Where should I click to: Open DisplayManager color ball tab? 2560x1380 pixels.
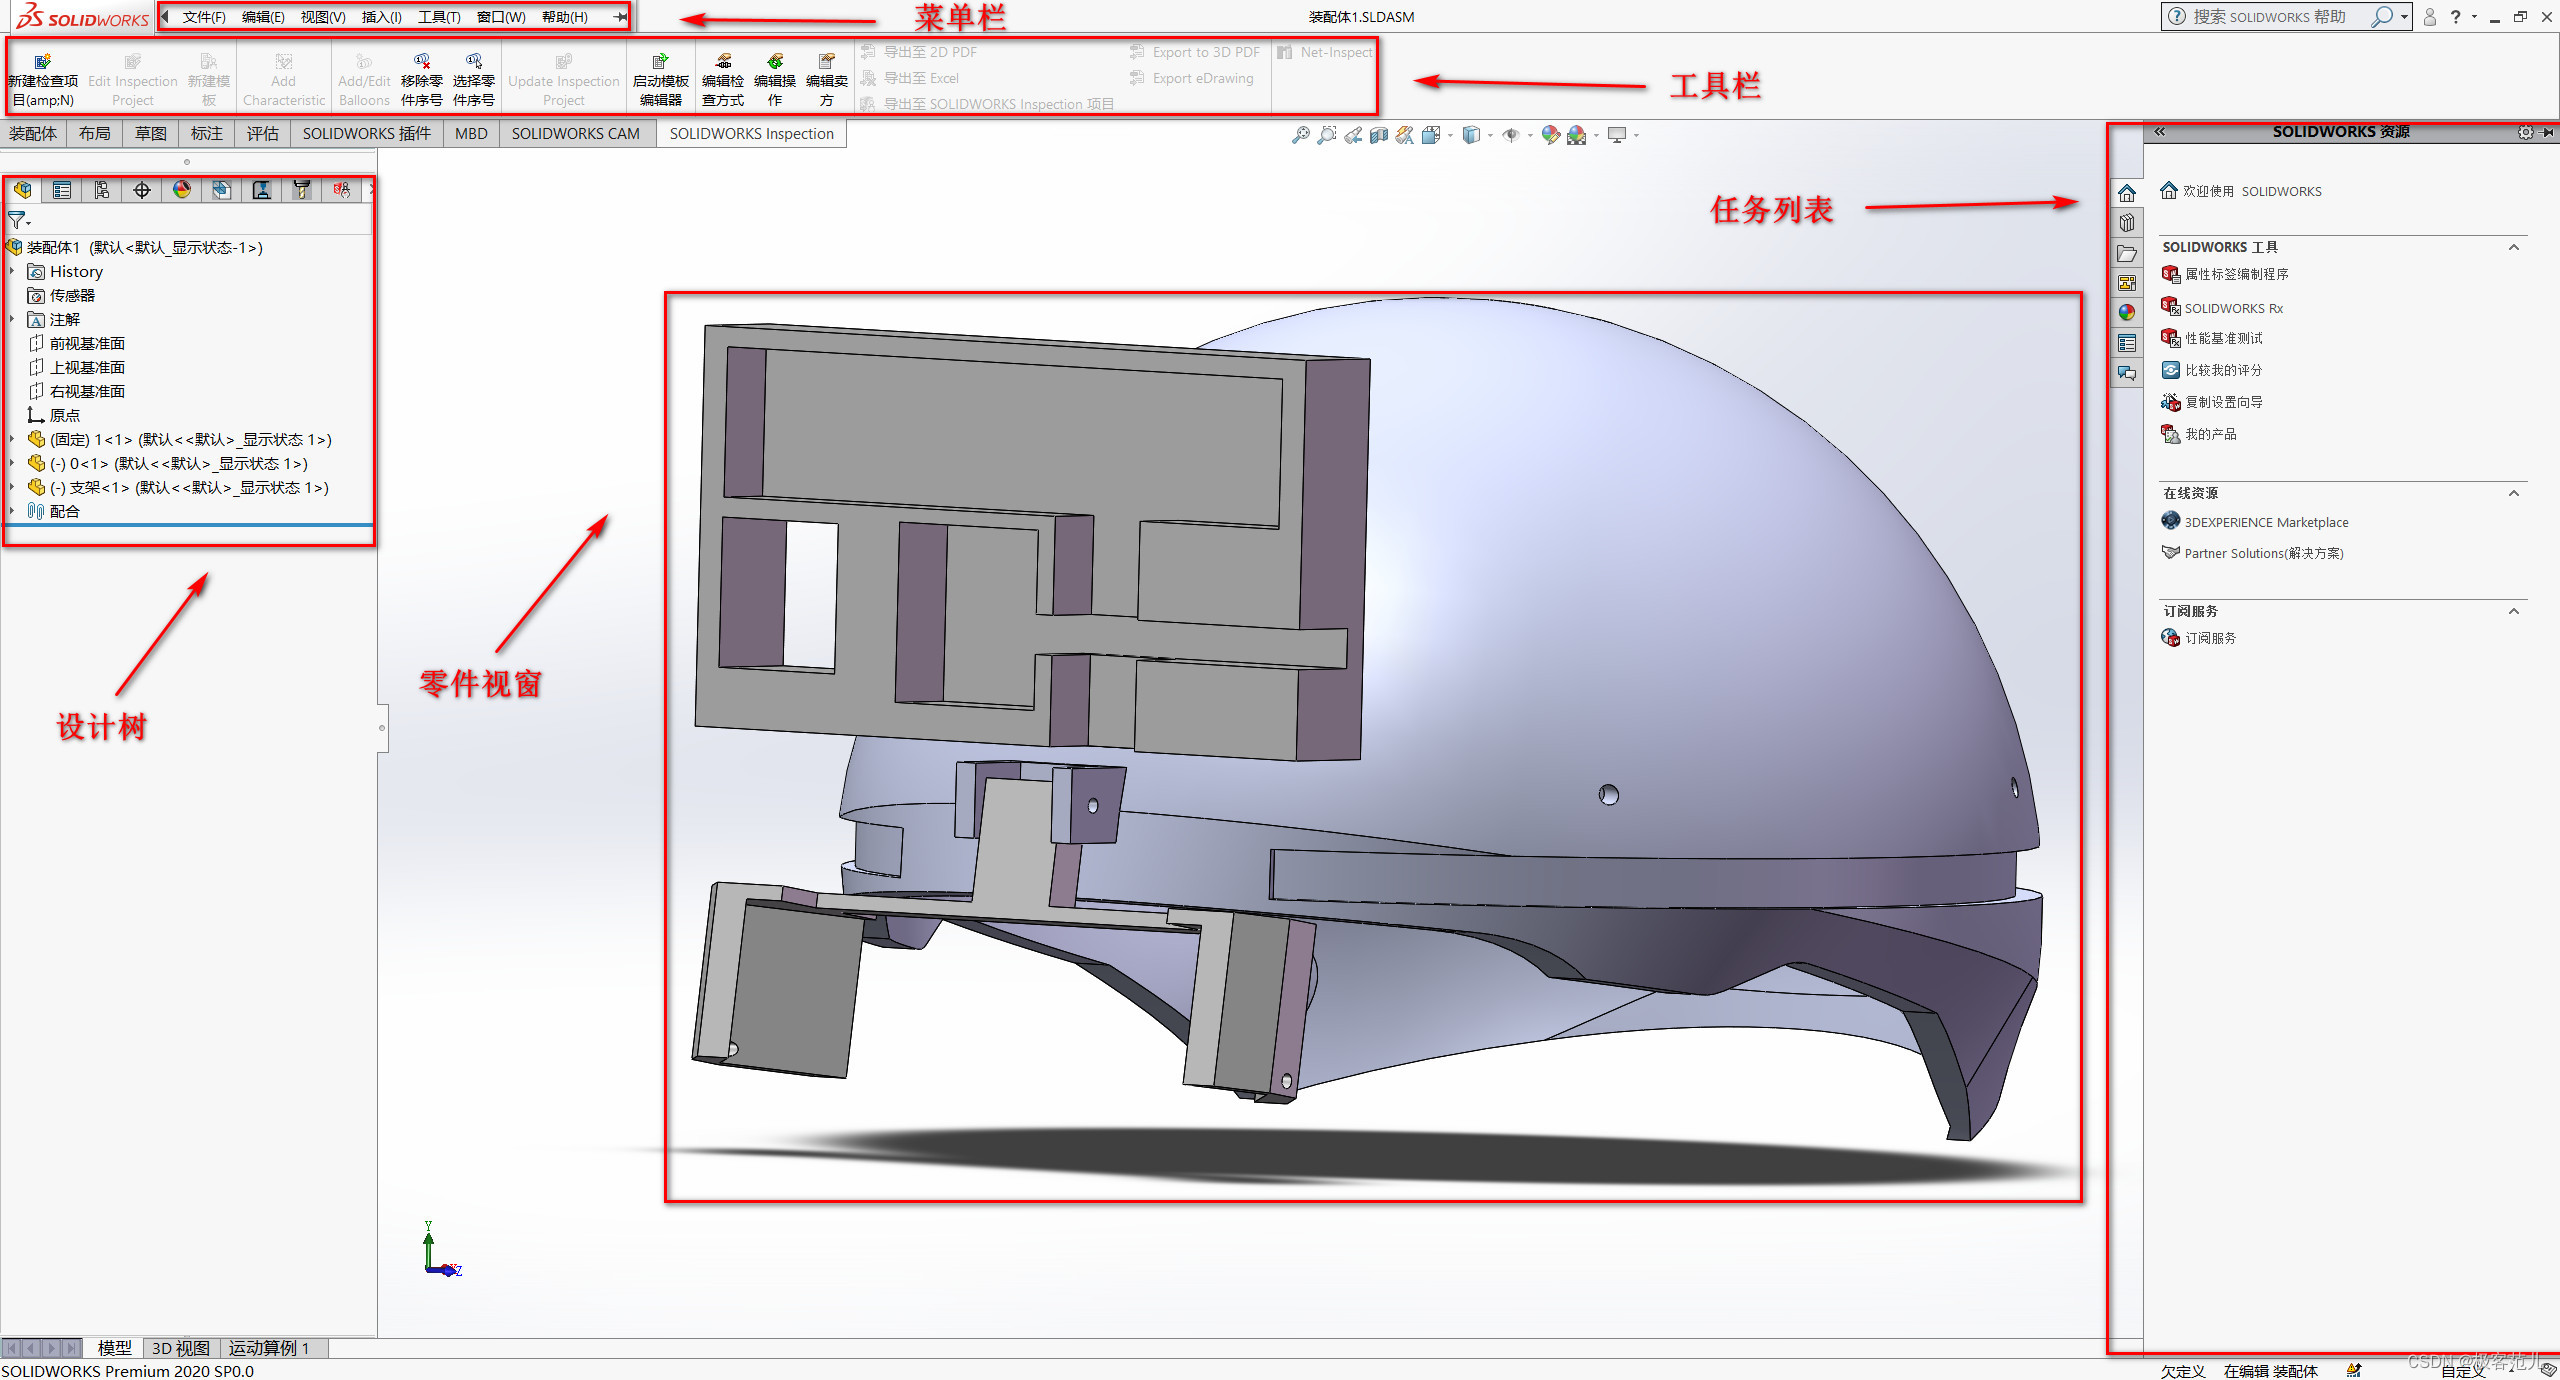[182, 190]
